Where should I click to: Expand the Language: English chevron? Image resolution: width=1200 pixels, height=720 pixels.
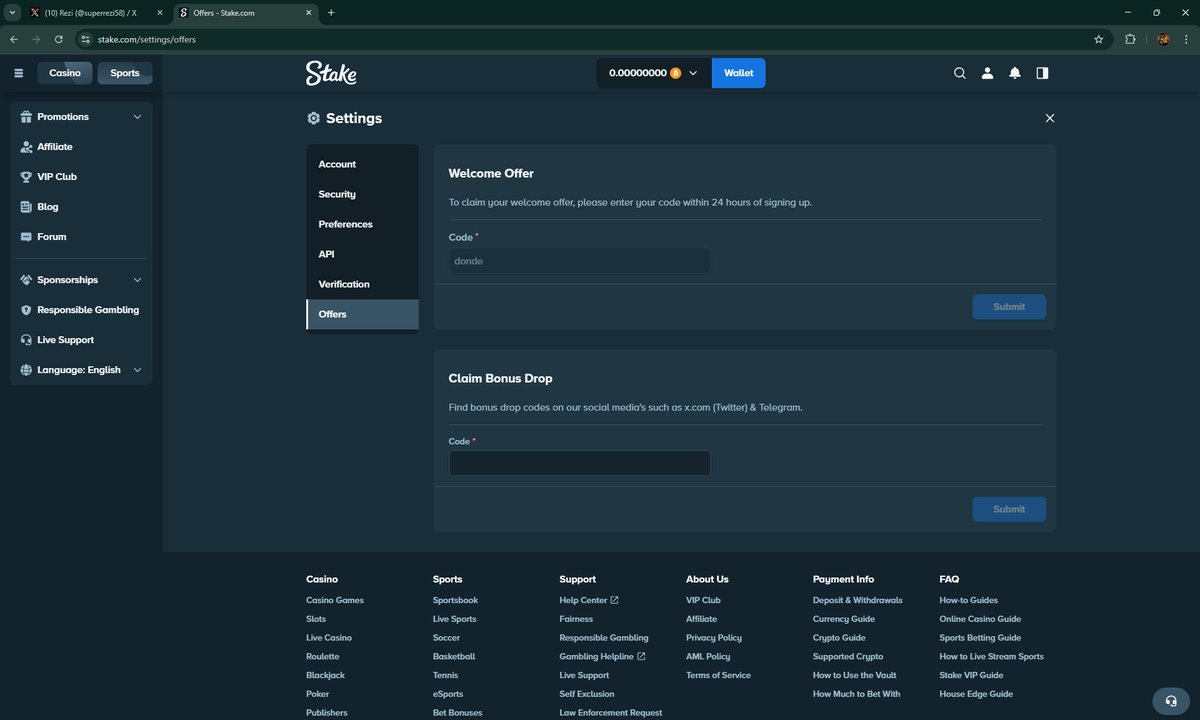pos(137,370)
